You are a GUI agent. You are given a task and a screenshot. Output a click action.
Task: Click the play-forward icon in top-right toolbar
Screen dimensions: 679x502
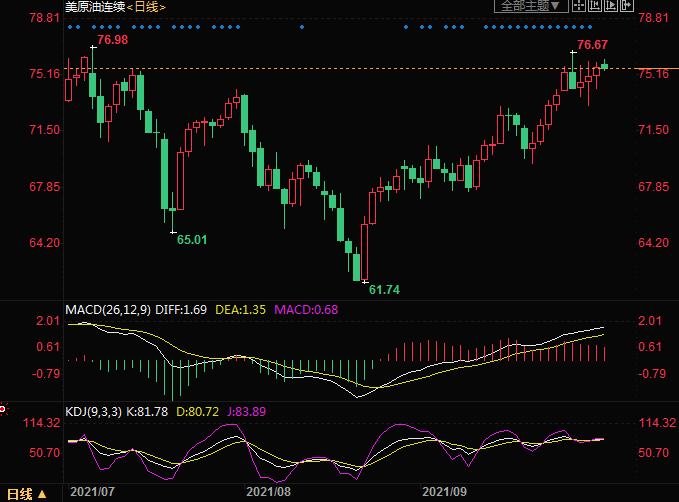click(609, 7)
